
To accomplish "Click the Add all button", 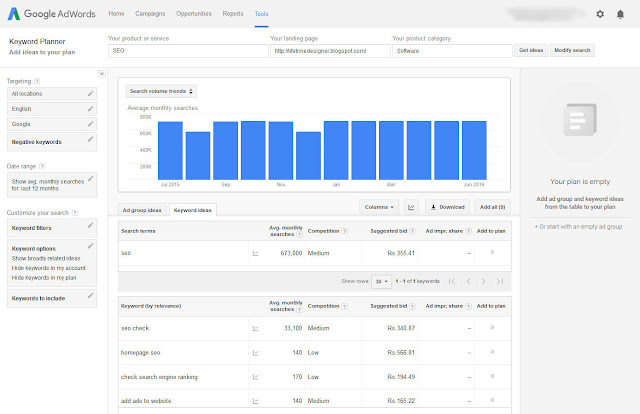I will click(493, 207).
